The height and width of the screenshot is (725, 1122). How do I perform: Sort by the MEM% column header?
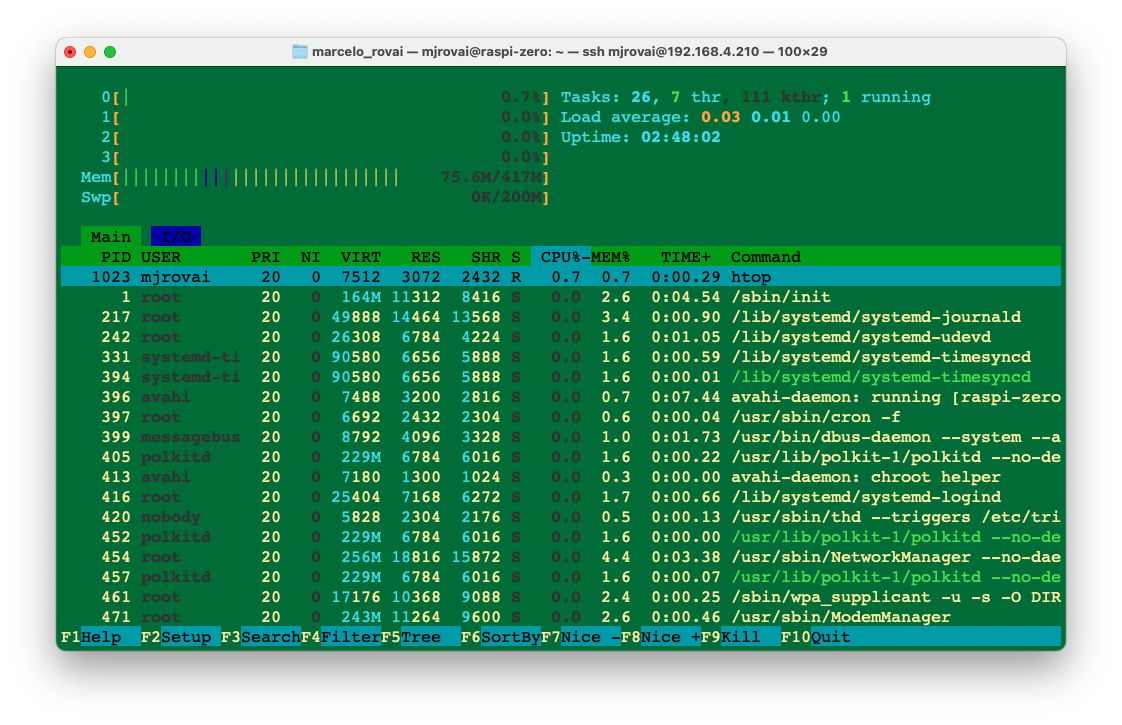pos(611,257)
